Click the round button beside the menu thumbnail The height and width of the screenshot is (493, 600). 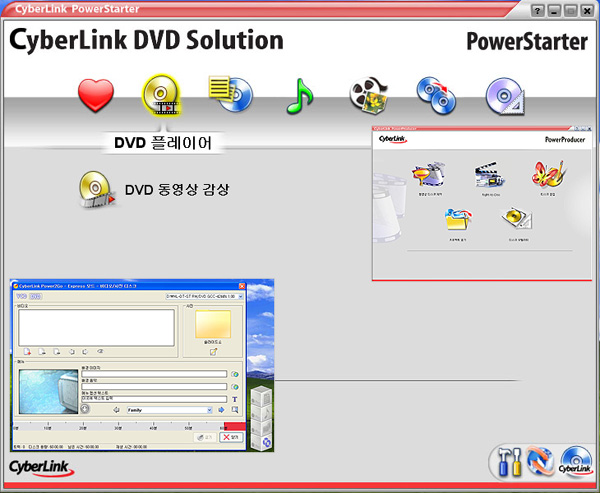(85, 409)
